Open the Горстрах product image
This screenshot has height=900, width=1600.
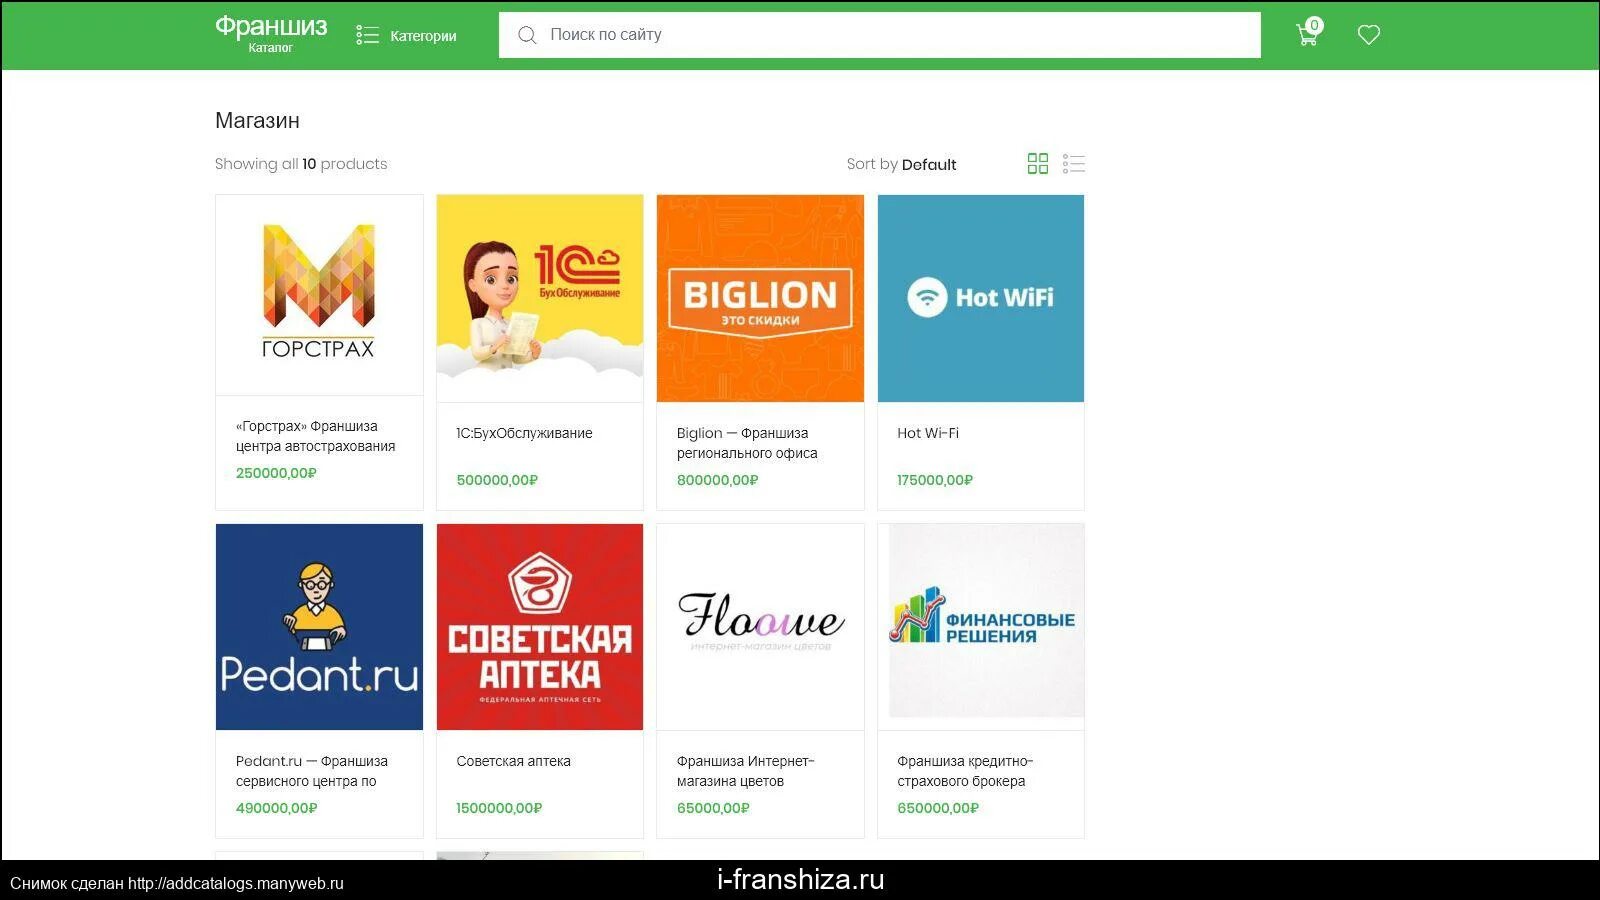click(319, 295)
